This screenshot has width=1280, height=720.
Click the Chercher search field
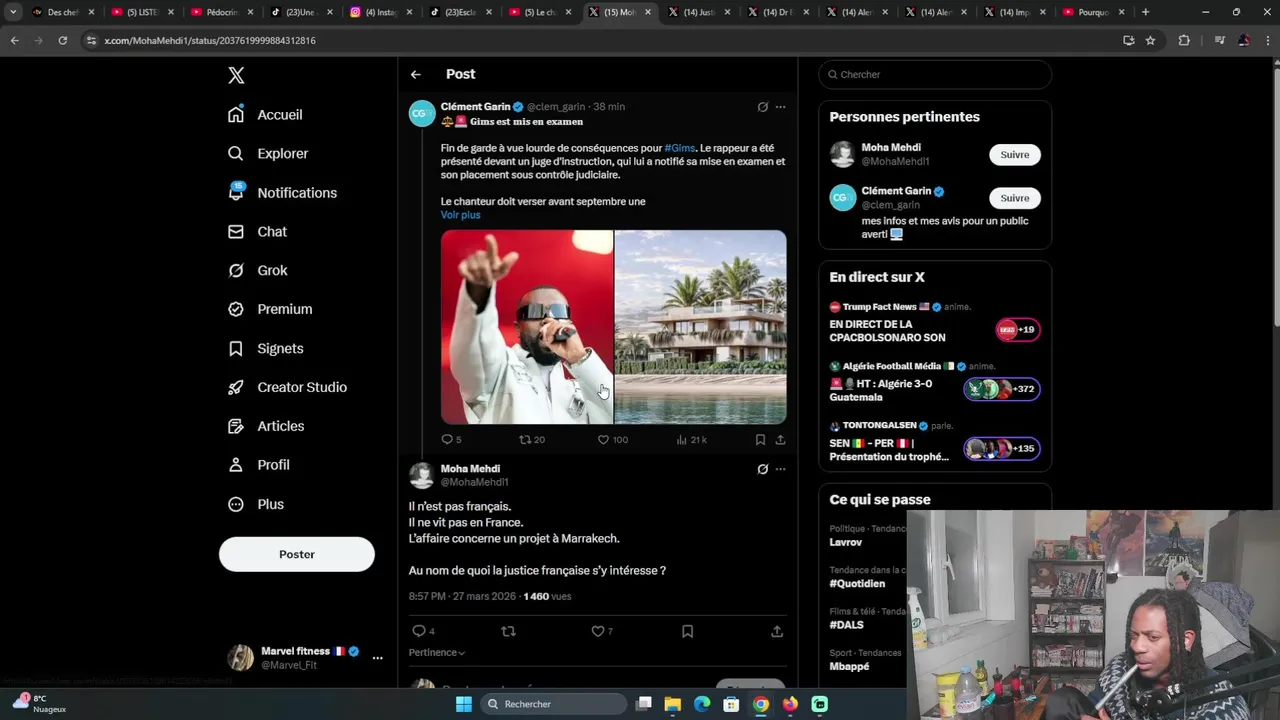(x=935, y=74)
